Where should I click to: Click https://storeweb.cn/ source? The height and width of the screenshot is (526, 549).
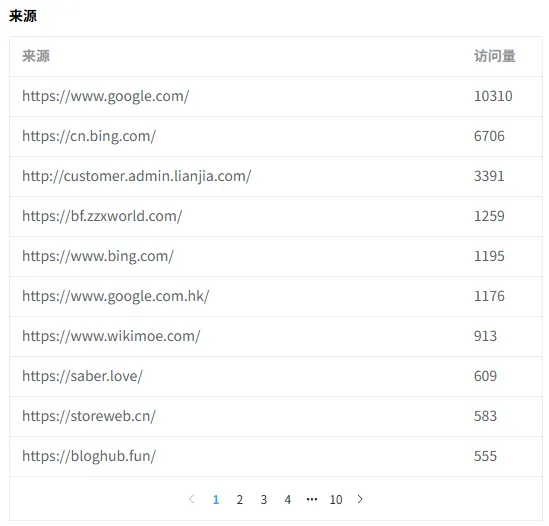point(89,416)
